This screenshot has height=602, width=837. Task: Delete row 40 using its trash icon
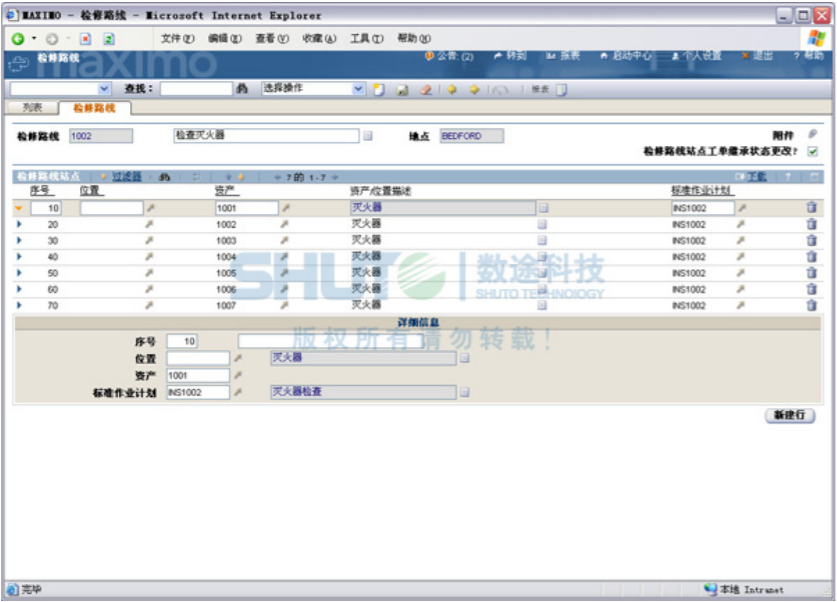811,257
